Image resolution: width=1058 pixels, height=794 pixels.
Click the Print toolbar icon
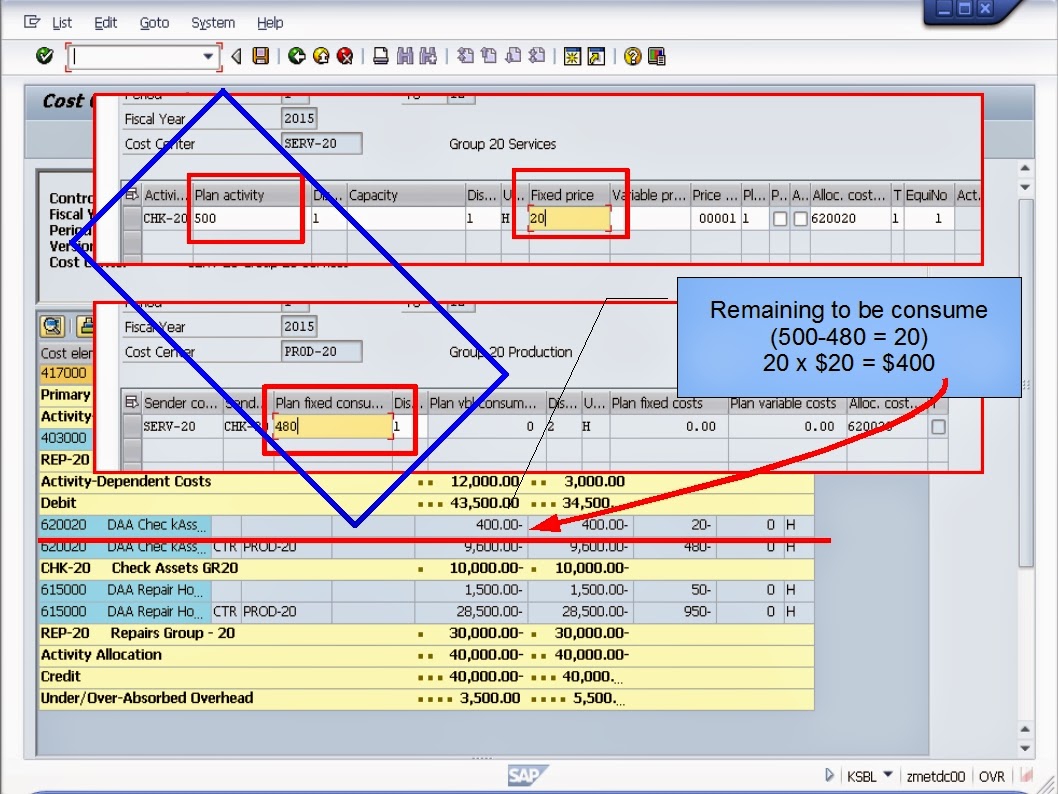pos(380,57)
